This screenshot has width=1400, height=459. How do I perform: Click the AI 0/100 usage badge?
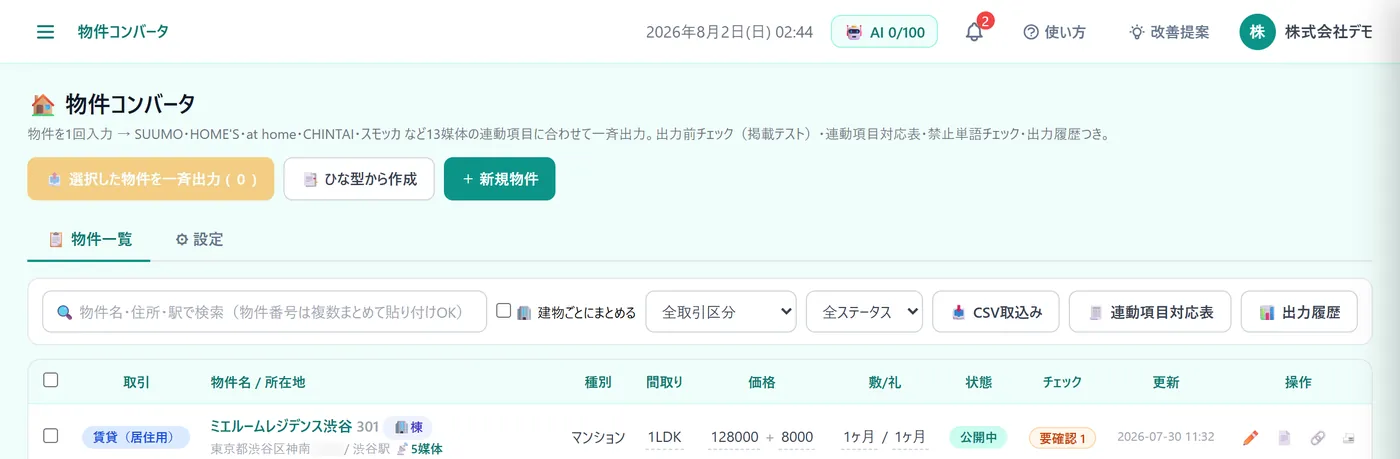884,32
